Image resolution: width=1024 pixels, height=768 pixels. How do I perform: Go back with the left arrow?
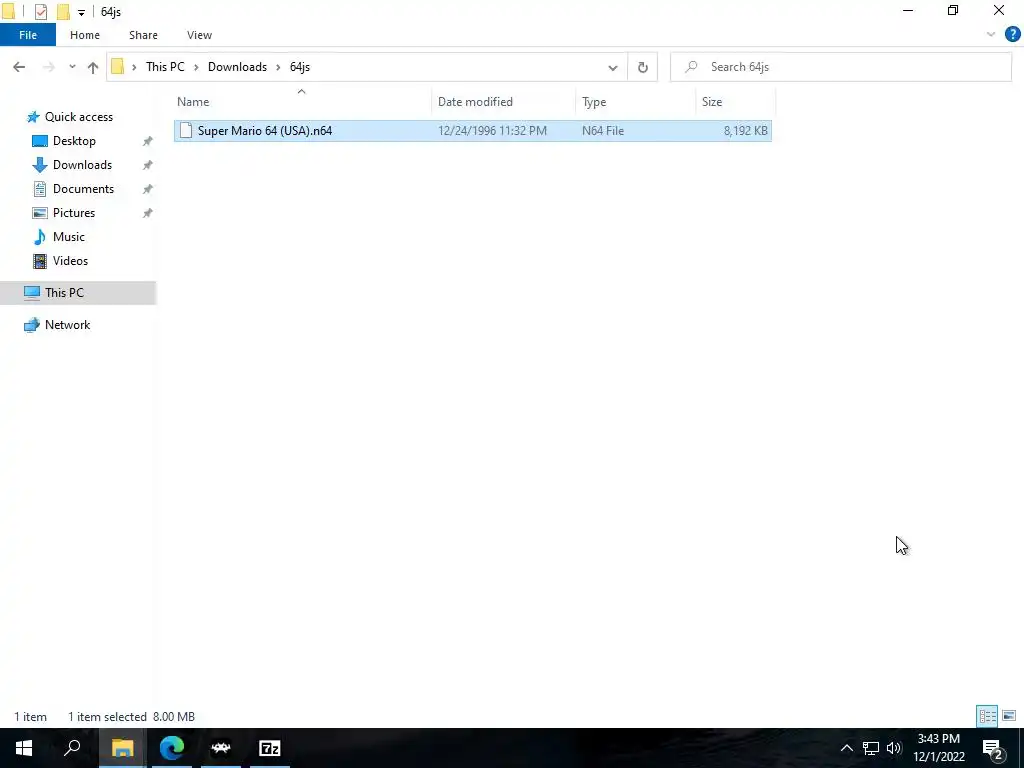[x=19, y=67]
